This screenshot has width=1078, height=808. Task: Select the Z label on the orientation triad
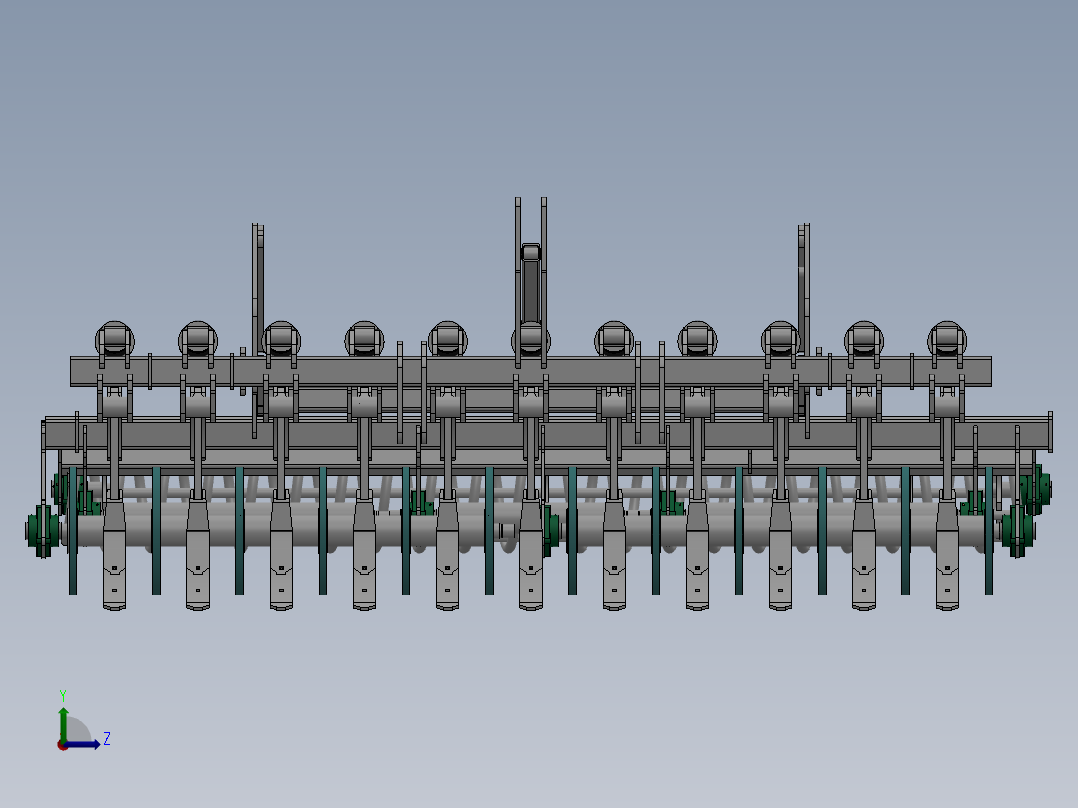point(107,739)
